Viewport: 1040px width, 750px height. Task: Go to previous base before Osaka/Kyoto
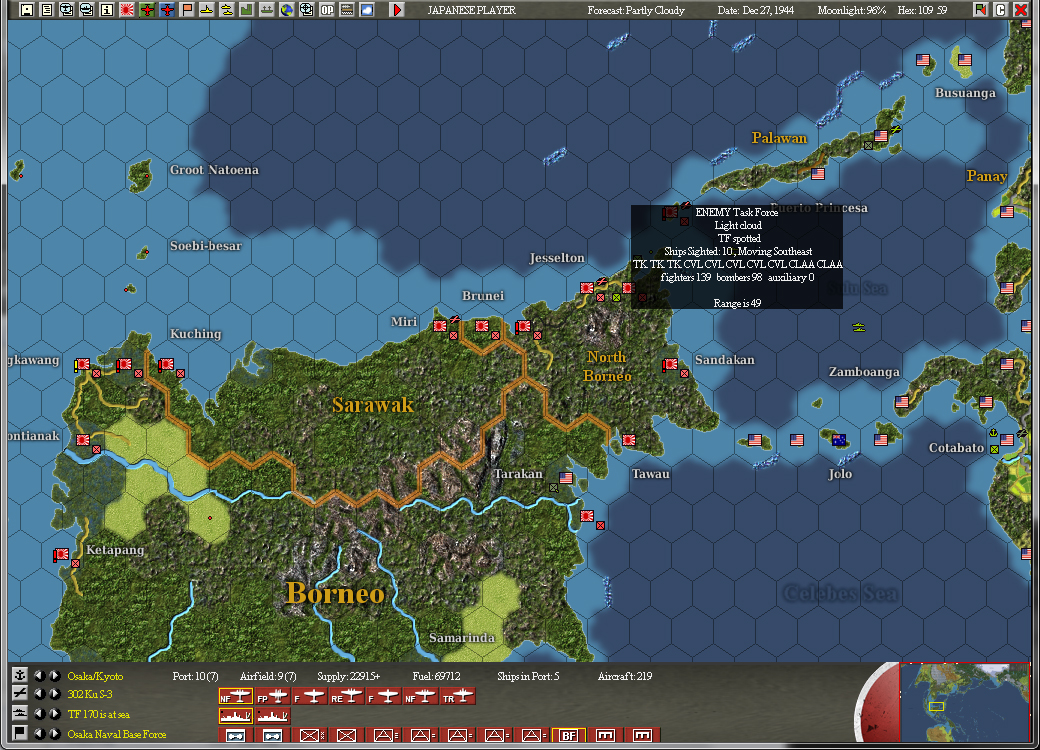[x=40, y=675]
